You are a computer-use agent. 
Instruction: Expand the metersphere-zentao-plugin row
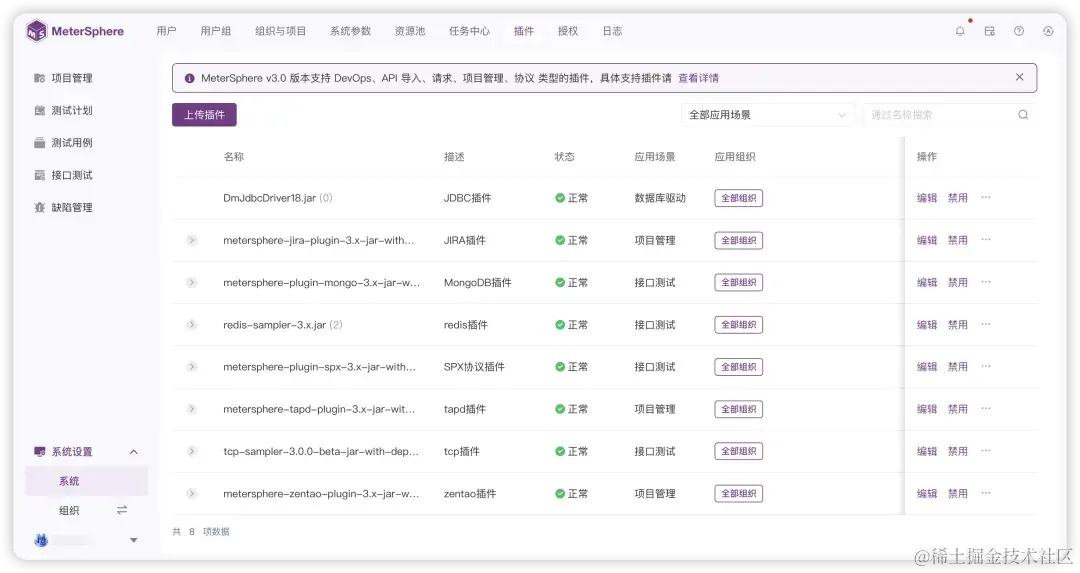pos(191,494)
